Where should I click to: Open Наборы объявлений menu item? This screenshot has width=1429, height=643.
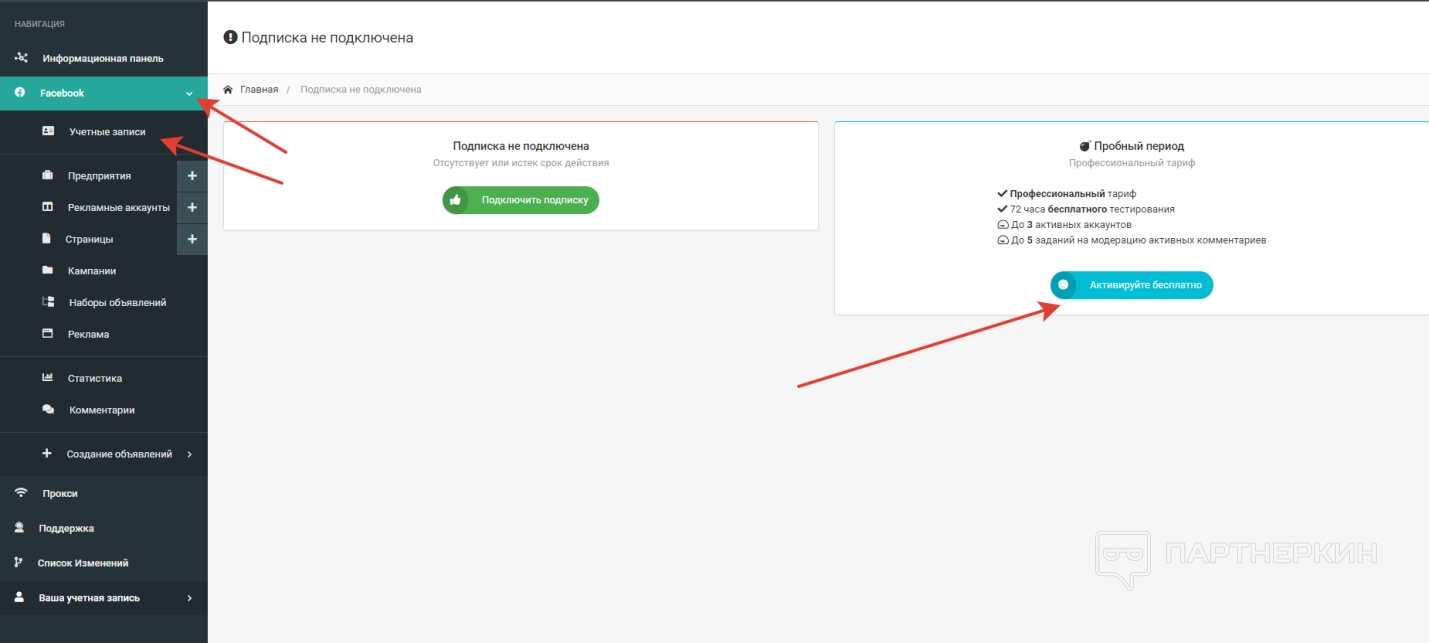point(104,302)
